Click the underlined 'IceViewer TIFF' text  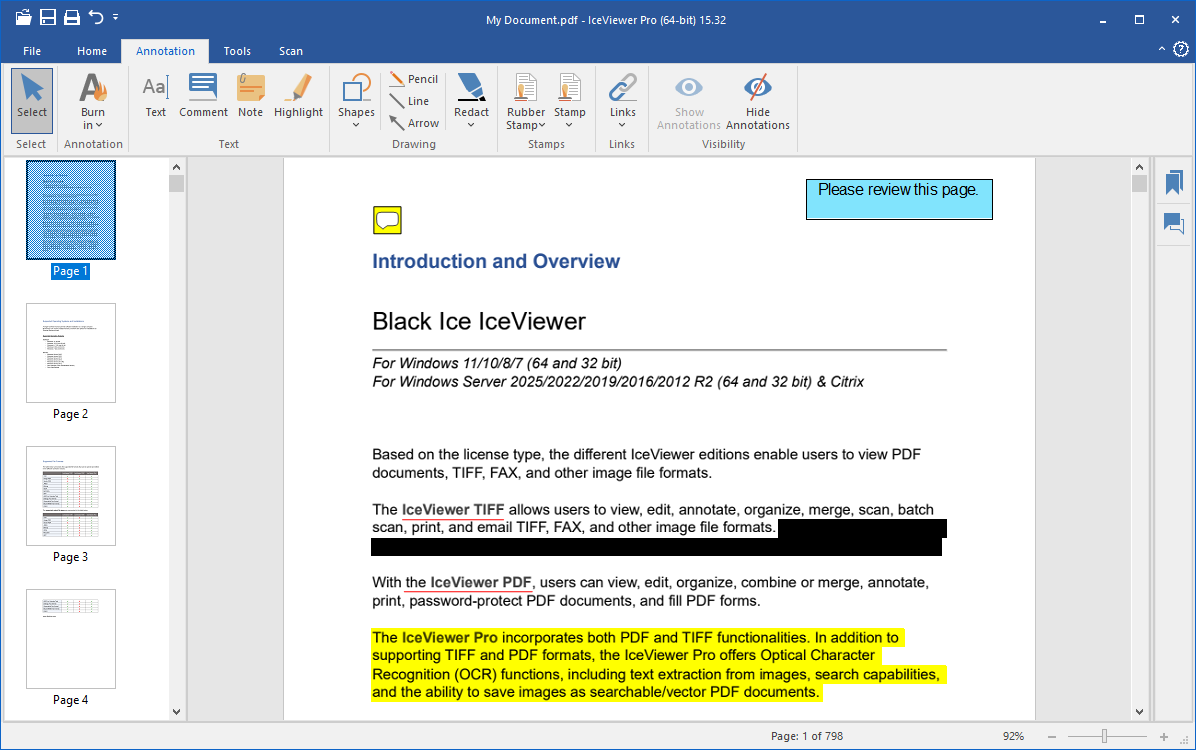[x=453, y=510]
